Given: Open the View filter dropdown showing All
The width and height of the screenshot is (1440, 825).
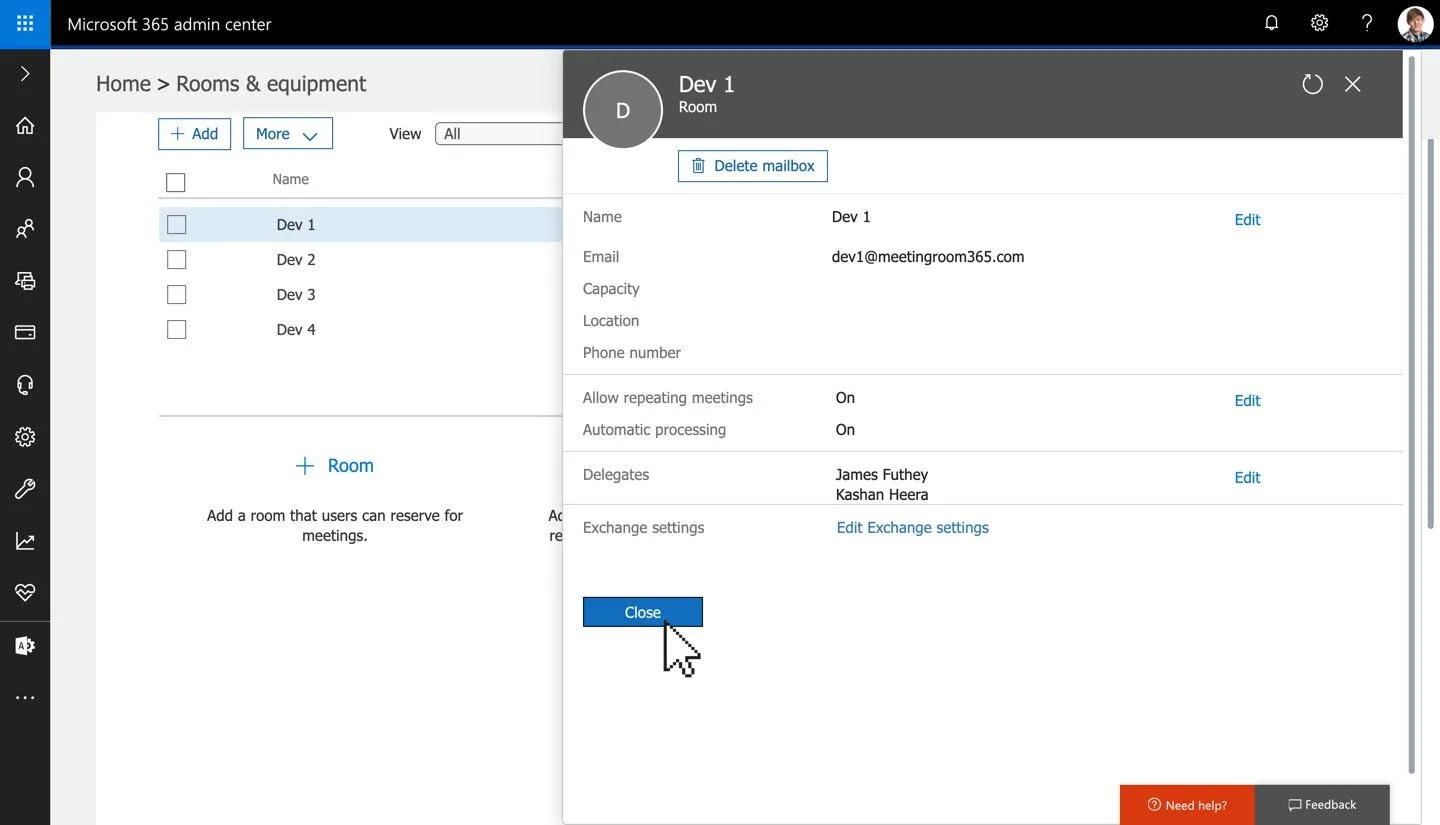Looking at the screenshot, I should tap(500, 134).
